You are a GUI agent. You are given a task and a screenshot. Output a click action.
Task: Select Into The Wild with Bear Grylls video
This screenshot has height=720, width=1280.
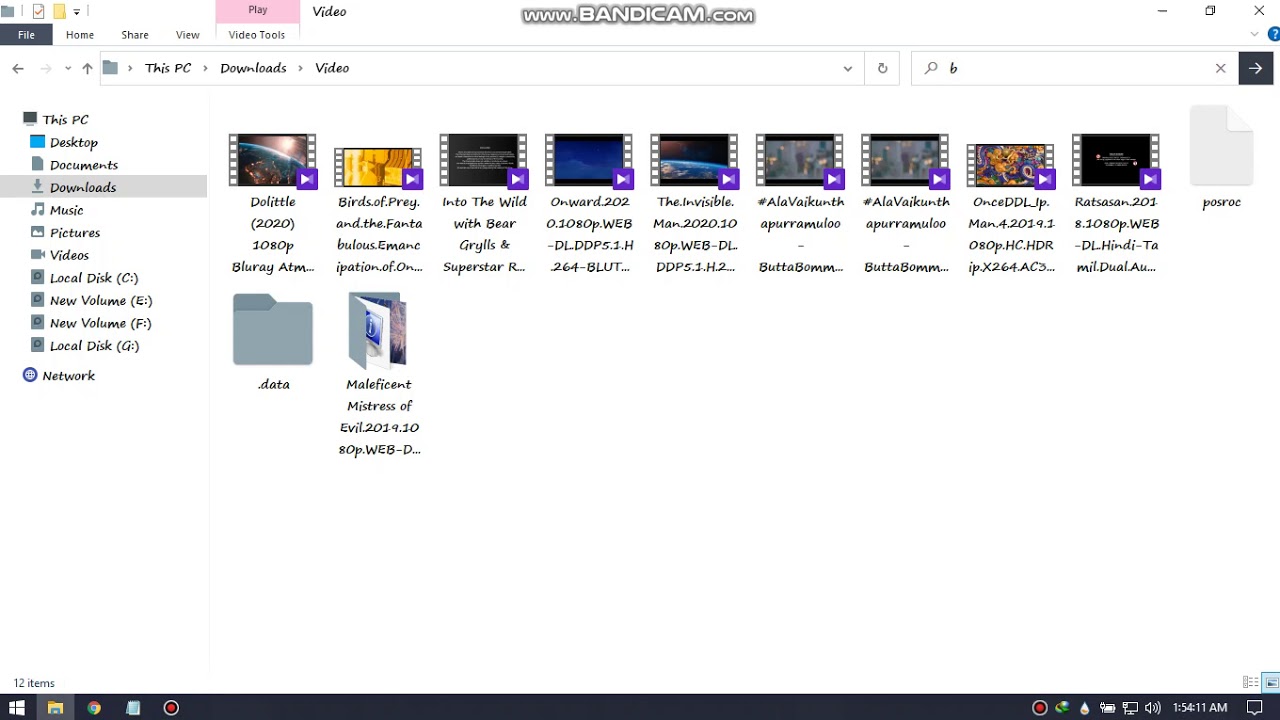[x=484, y=203]
